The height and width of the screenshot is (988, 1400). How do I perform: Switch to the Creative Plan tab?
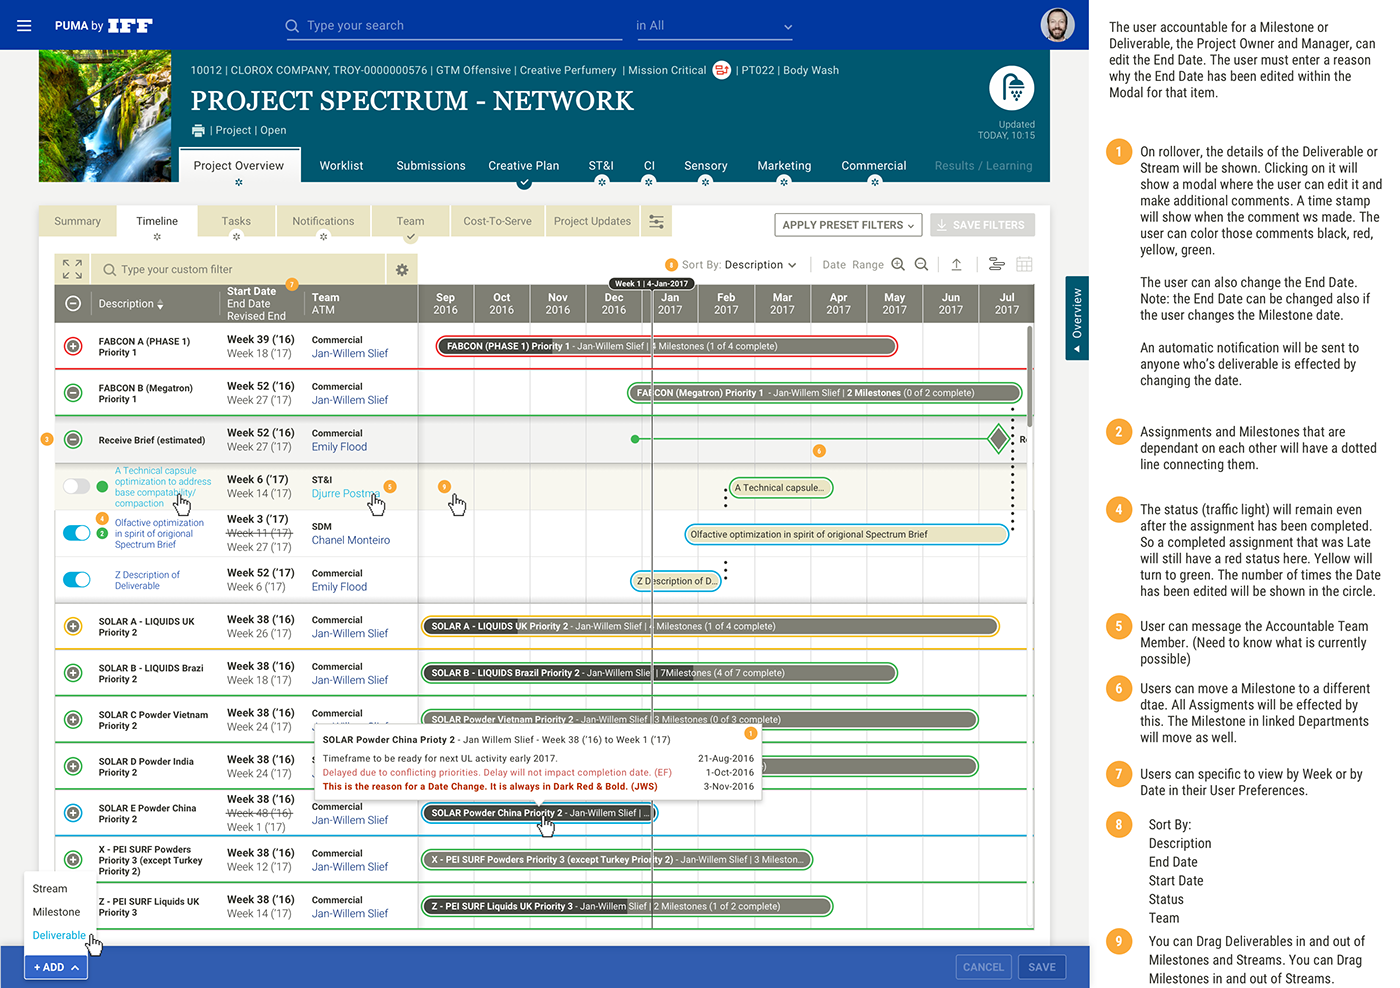[524, 166]
